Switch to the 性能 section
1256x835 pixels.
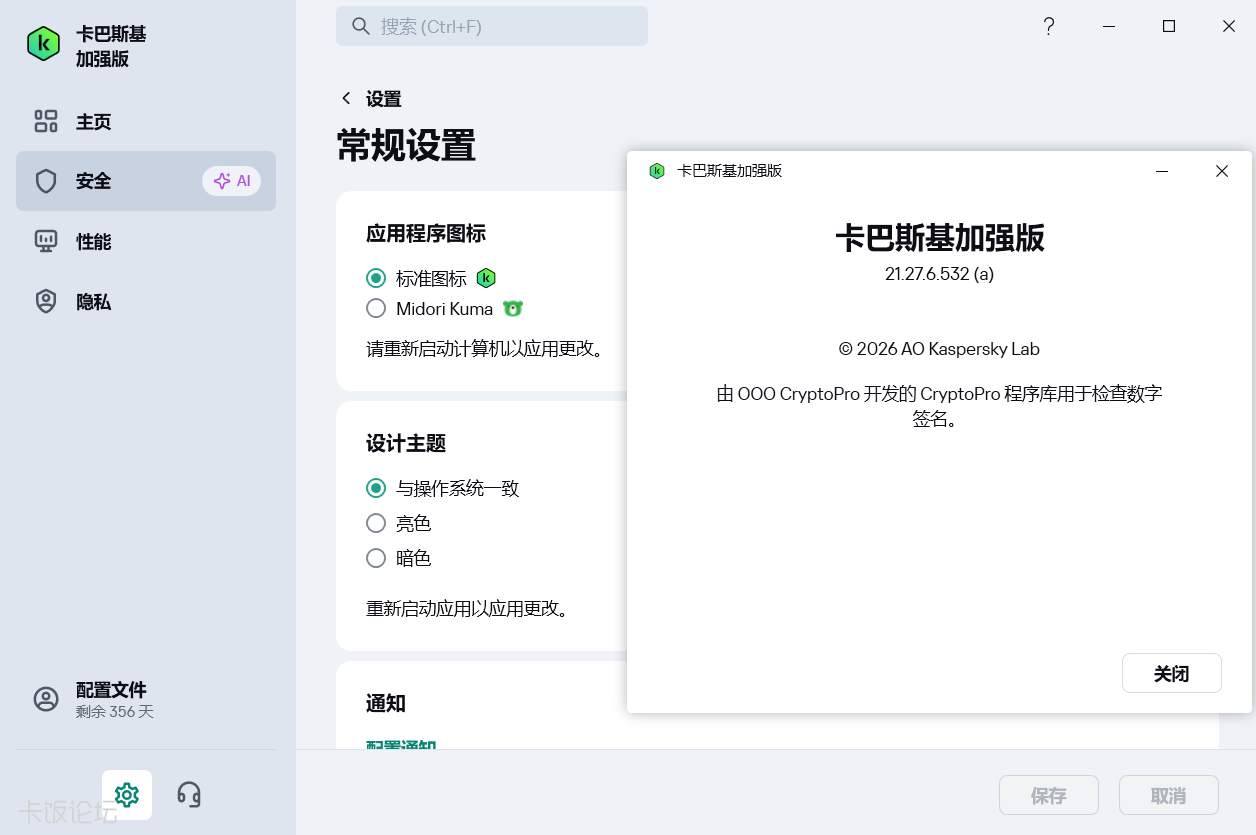[146, 241]
